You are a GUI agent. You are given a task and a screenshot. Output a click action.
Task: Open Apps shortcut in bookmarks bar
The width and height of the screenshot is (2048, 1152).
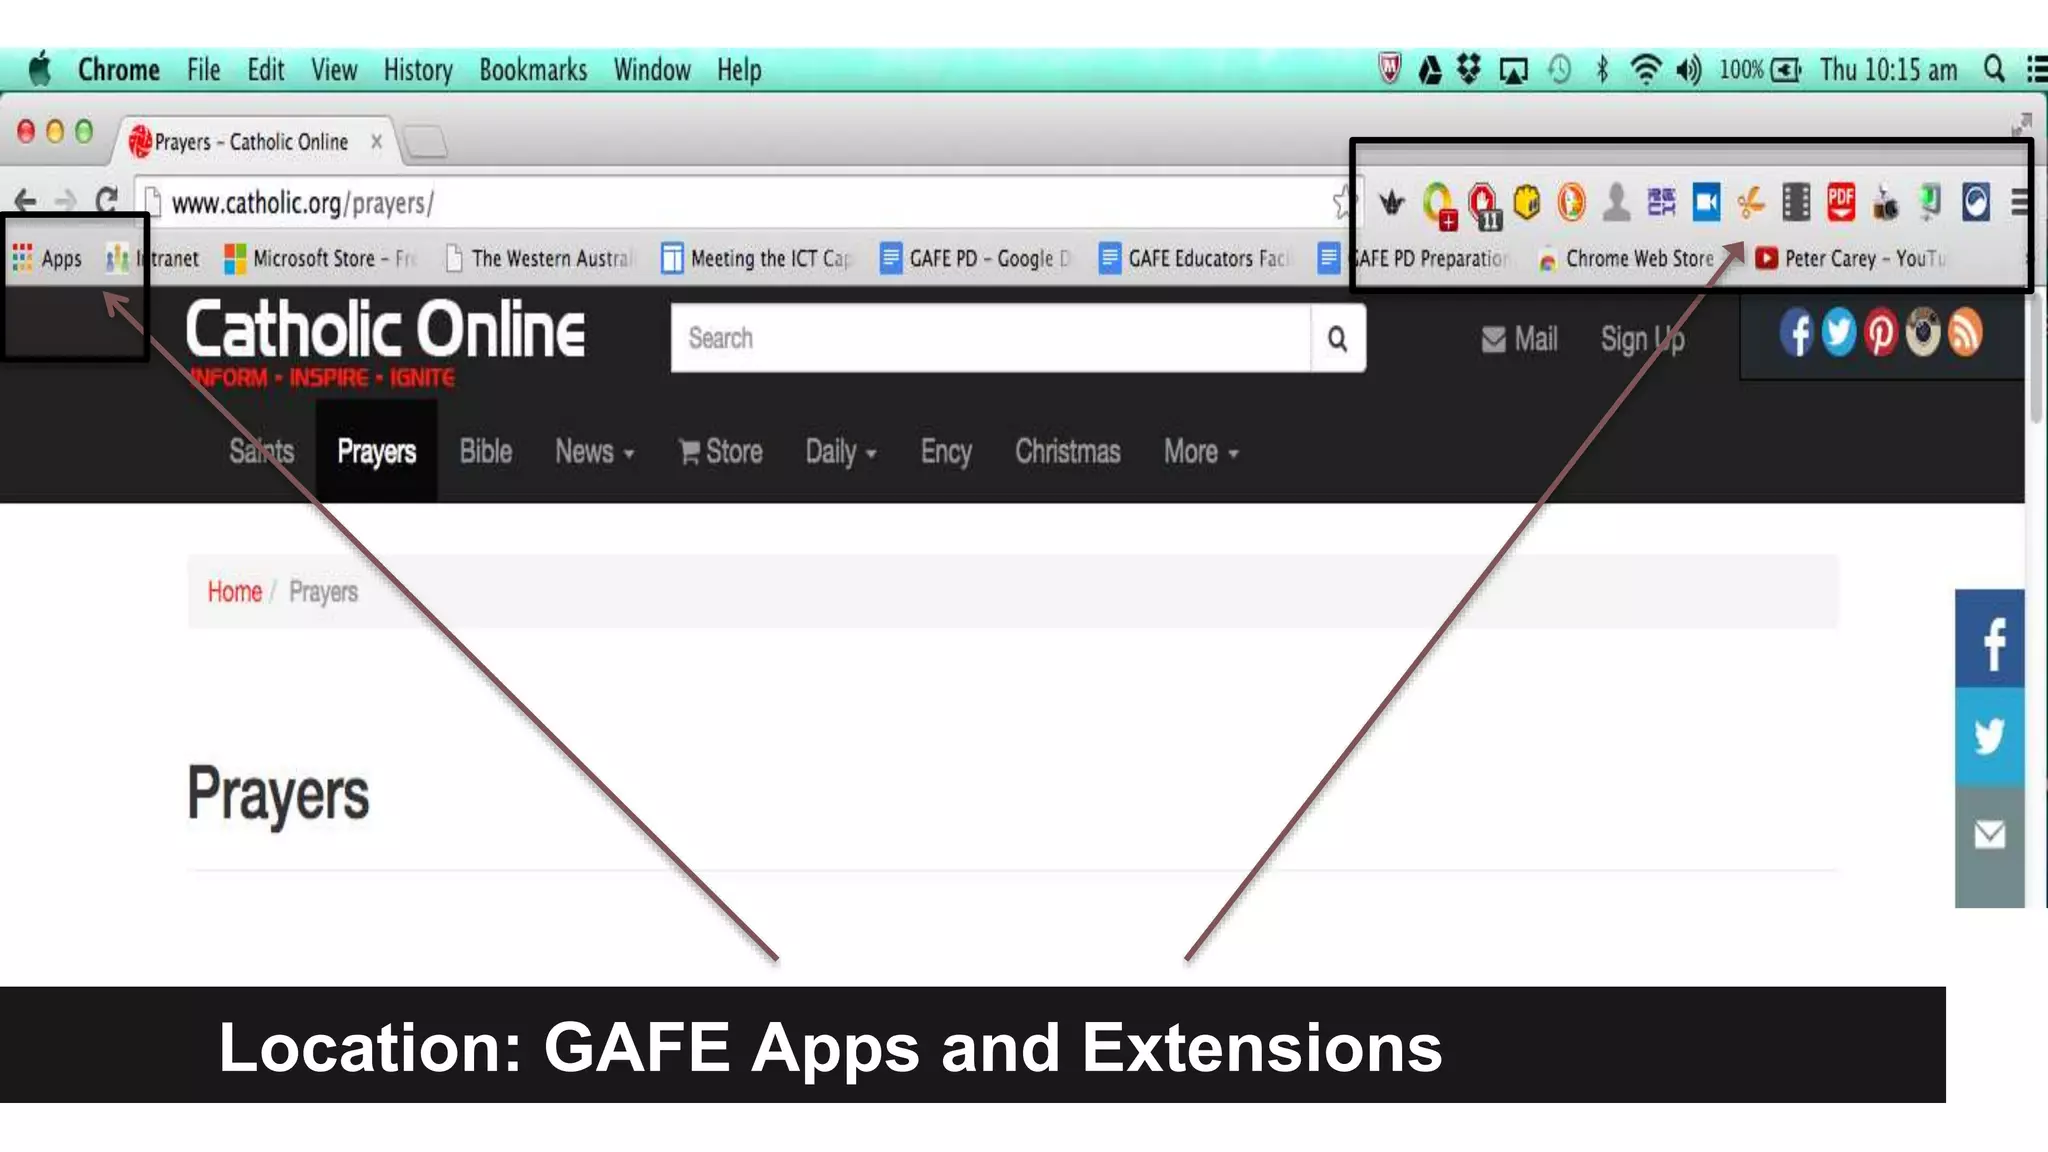click(47, 259)
